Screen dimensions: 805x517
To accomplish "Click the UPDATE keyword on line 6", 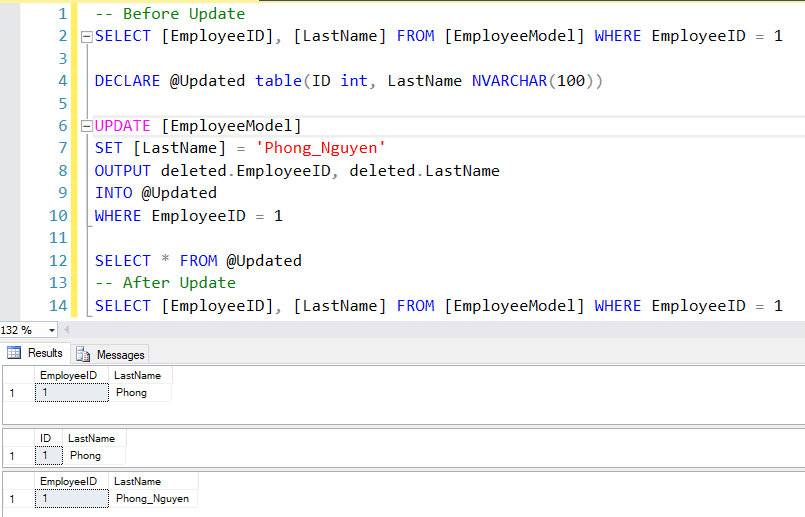I will [123, 126].
